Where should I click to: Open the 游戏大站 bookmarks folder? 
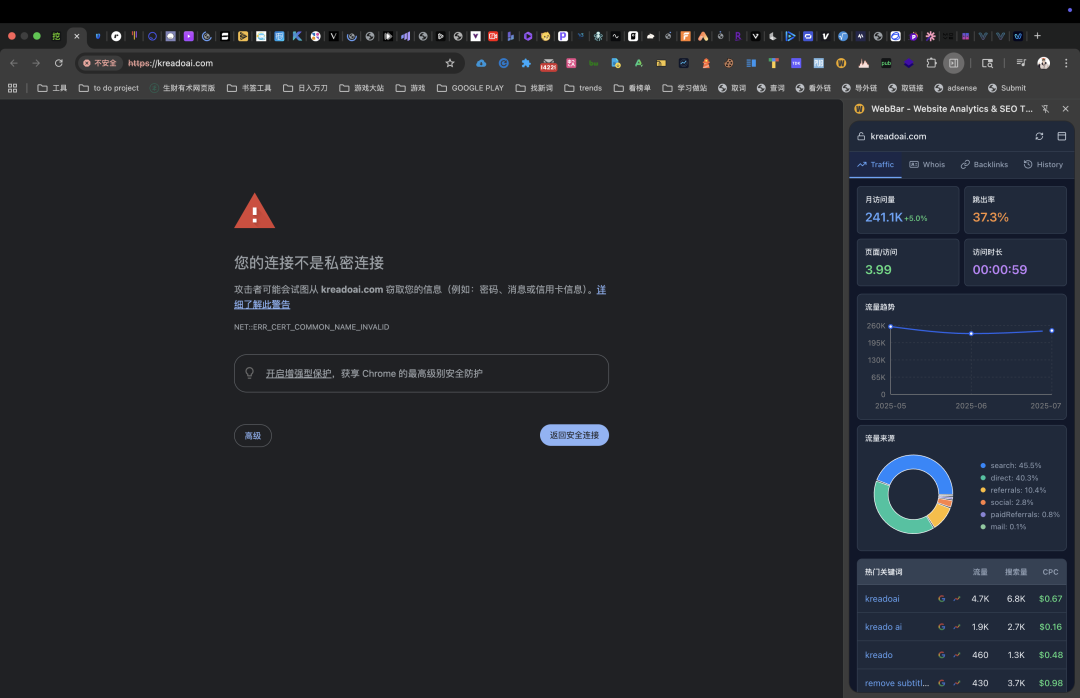click(362, 88)
